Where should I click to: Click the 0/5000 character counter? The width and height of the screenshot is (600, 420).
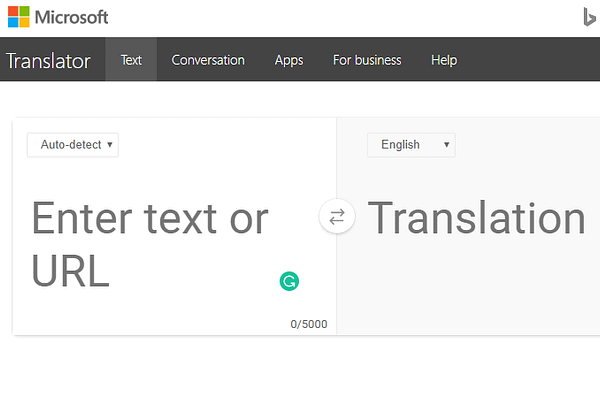tap(308, 324)
